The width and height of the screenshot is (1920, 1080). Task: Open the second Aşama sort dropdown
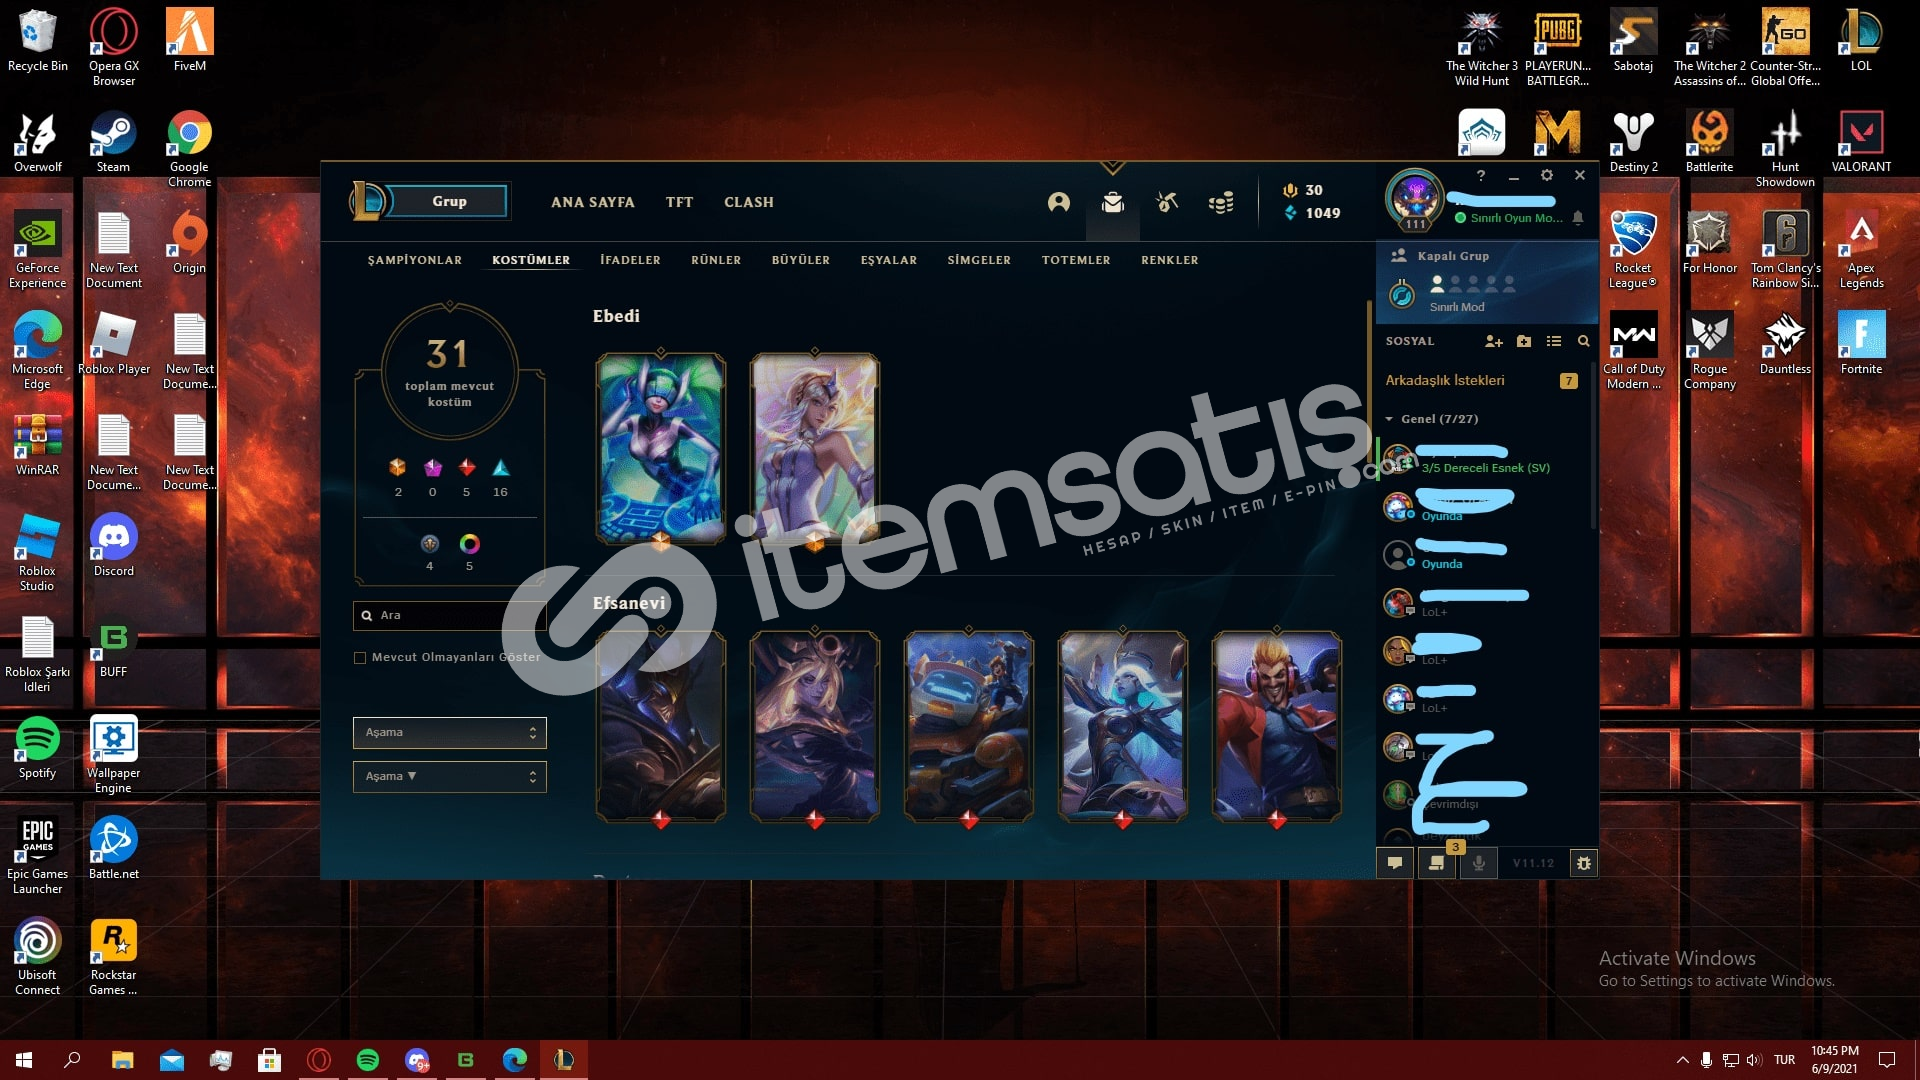(450, 777)
